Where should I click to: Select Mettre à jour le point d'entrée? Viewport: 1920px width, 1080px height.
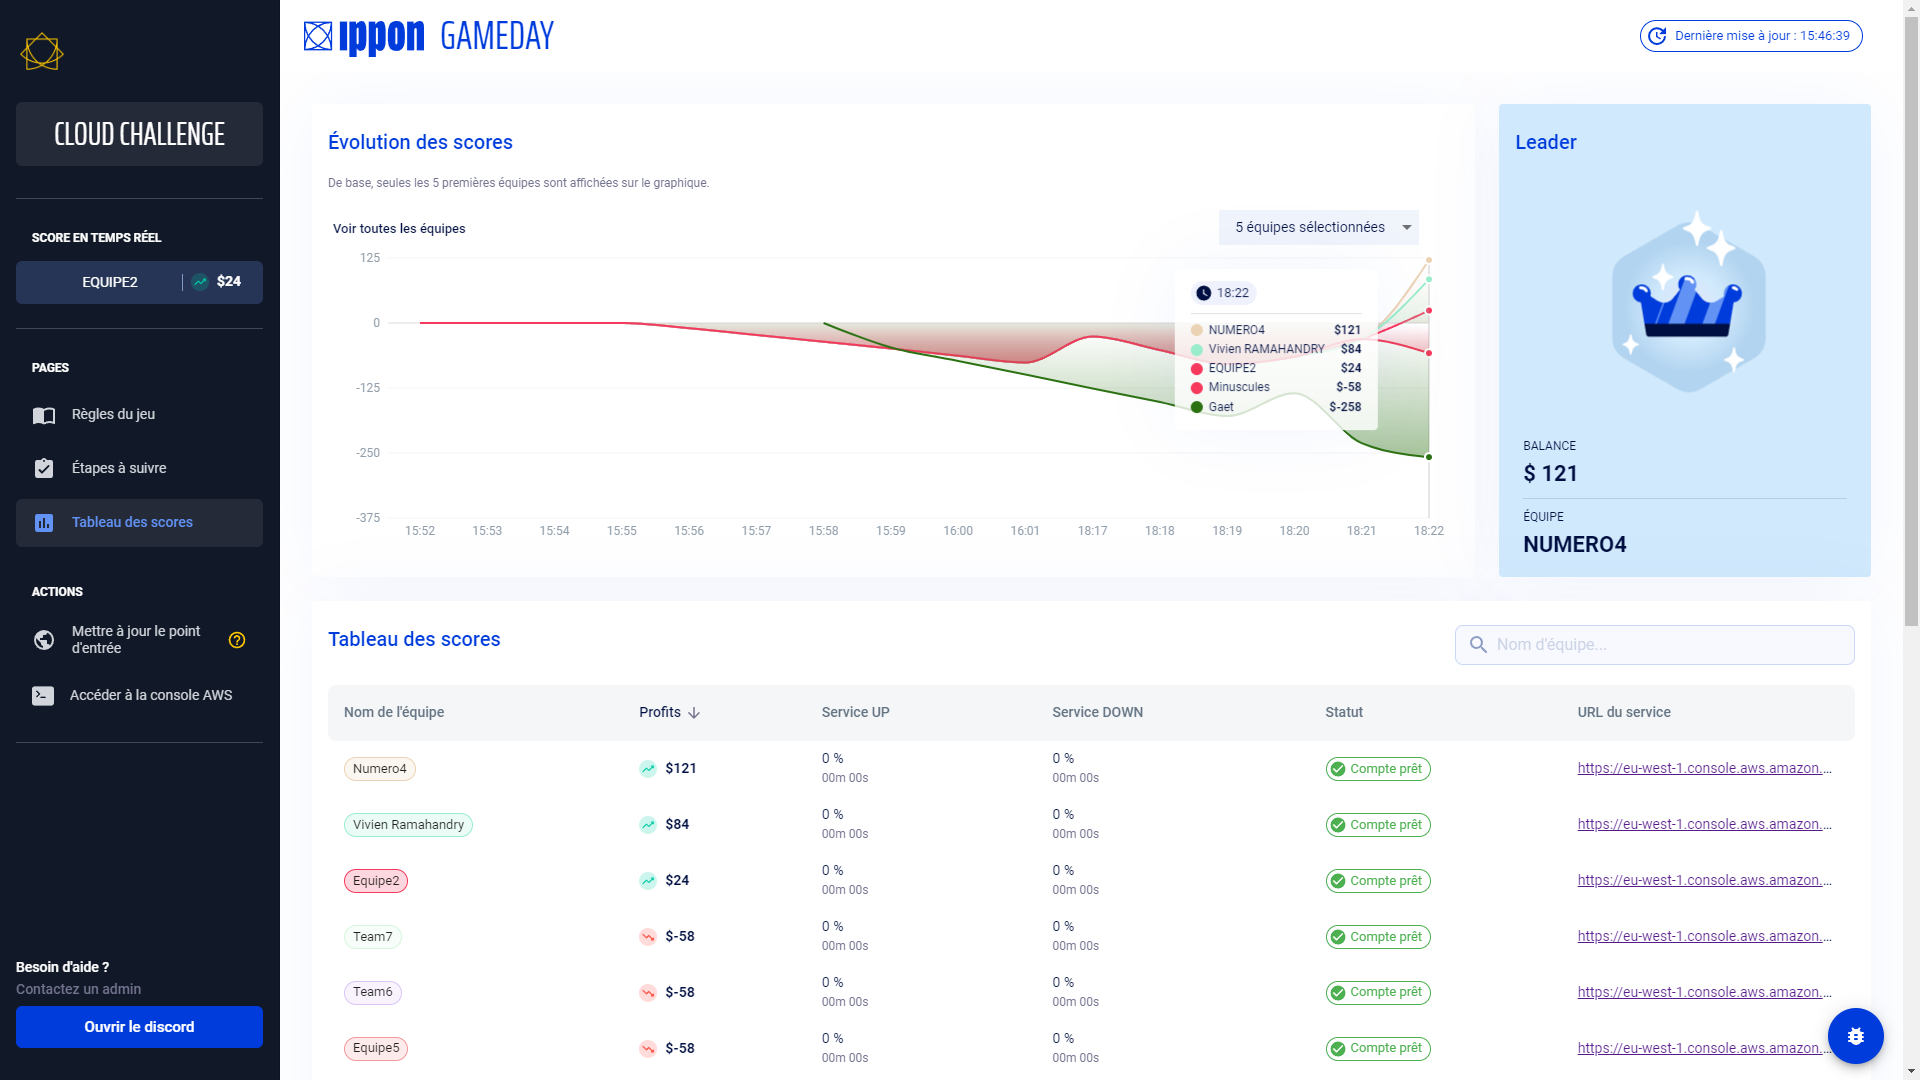coord(139,640)
